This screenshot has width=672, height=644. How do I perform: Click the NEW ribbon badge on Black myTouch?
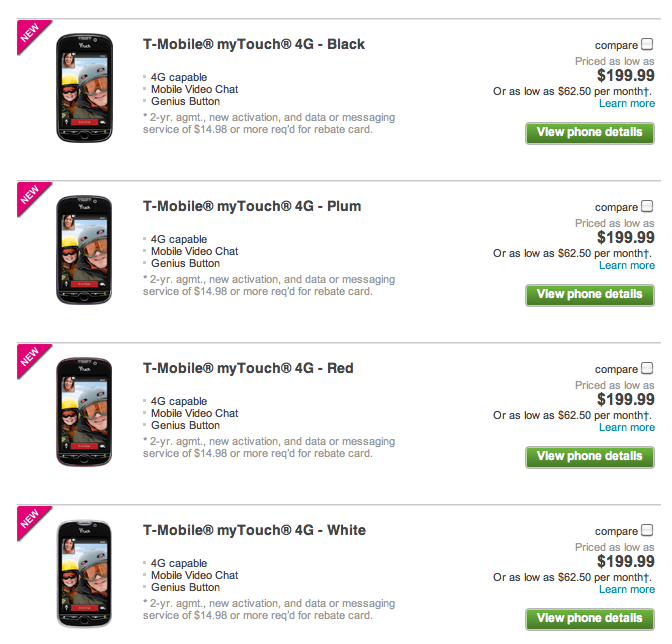[32, 35]
